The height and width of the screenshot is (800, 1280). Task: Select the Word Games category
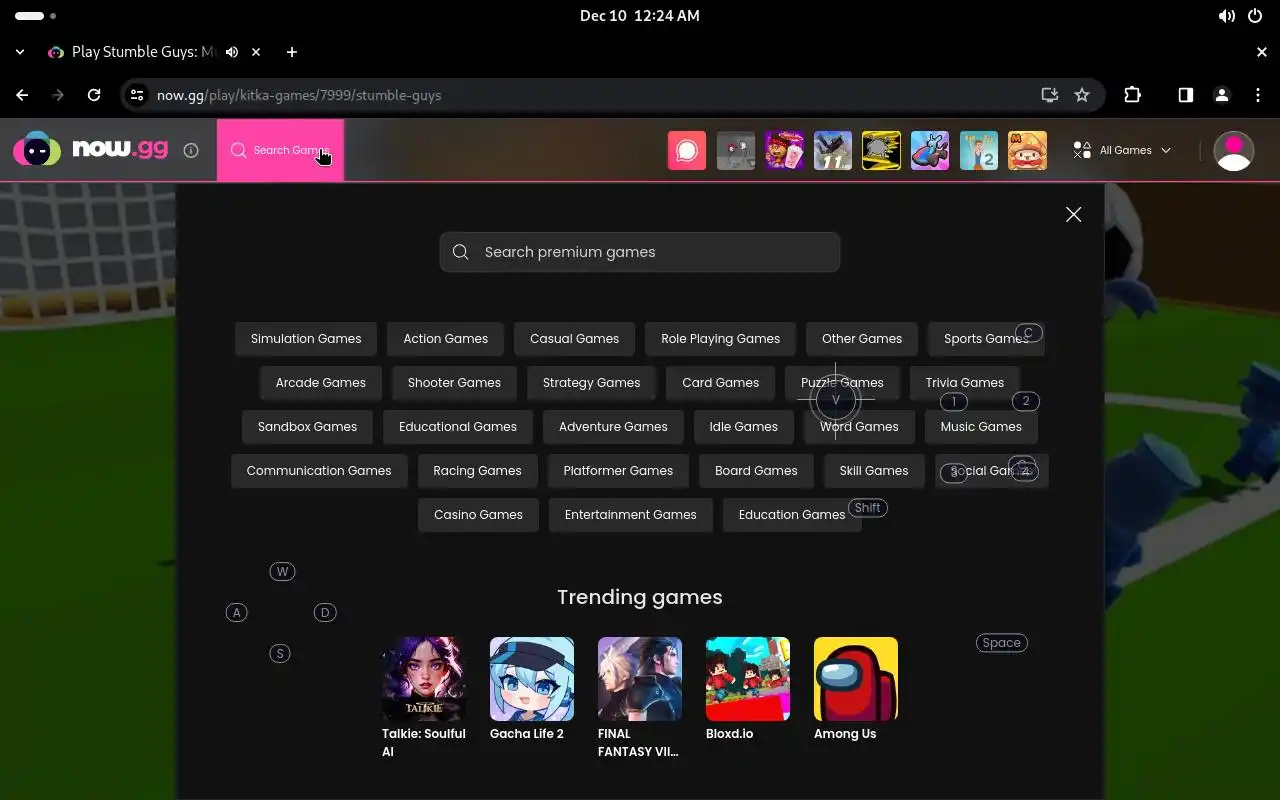pyautogui.click(x=859, y=426)
